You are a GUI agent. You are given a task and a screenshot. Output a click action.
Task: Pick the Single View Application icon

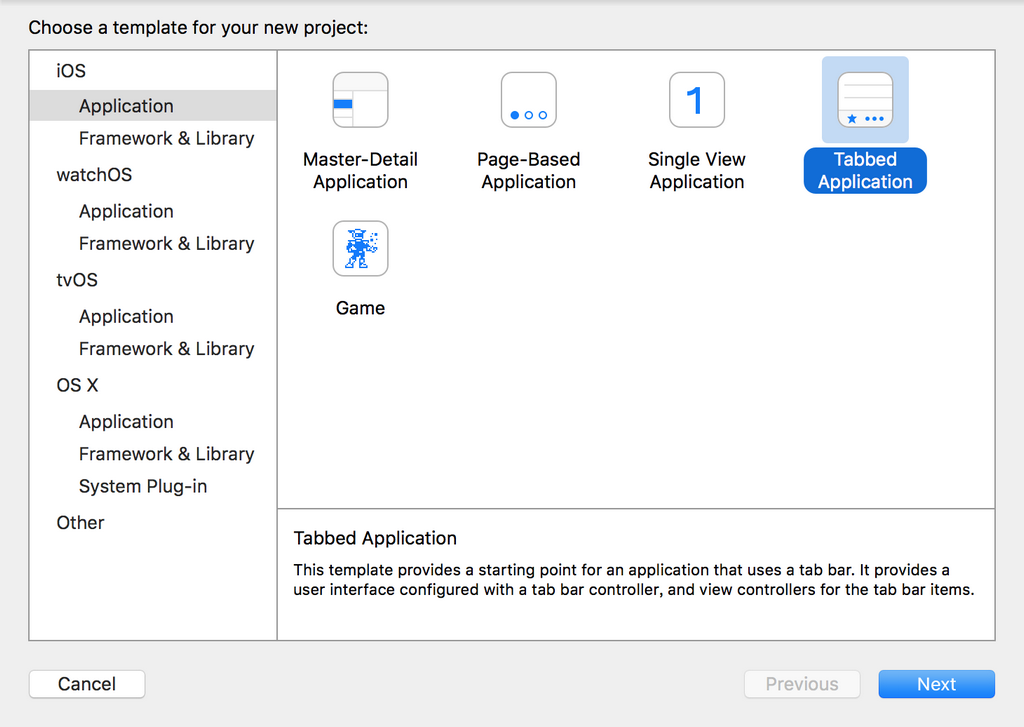[697, 100]
